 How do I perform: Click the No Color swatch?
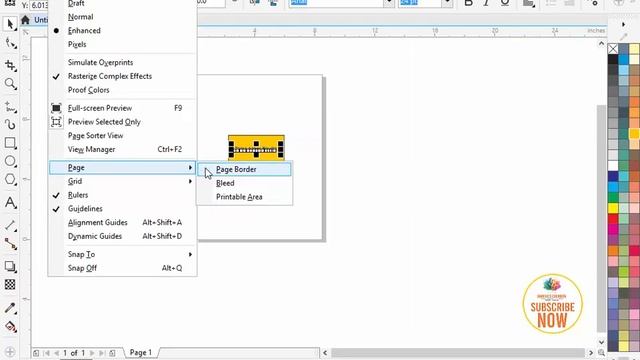613,49
